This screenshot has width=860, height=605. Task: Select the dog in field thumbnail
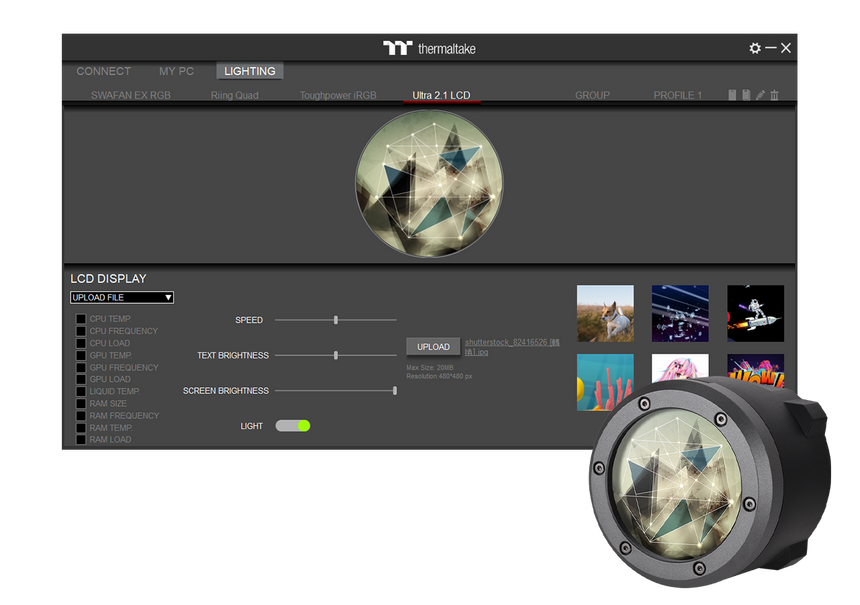605,313
